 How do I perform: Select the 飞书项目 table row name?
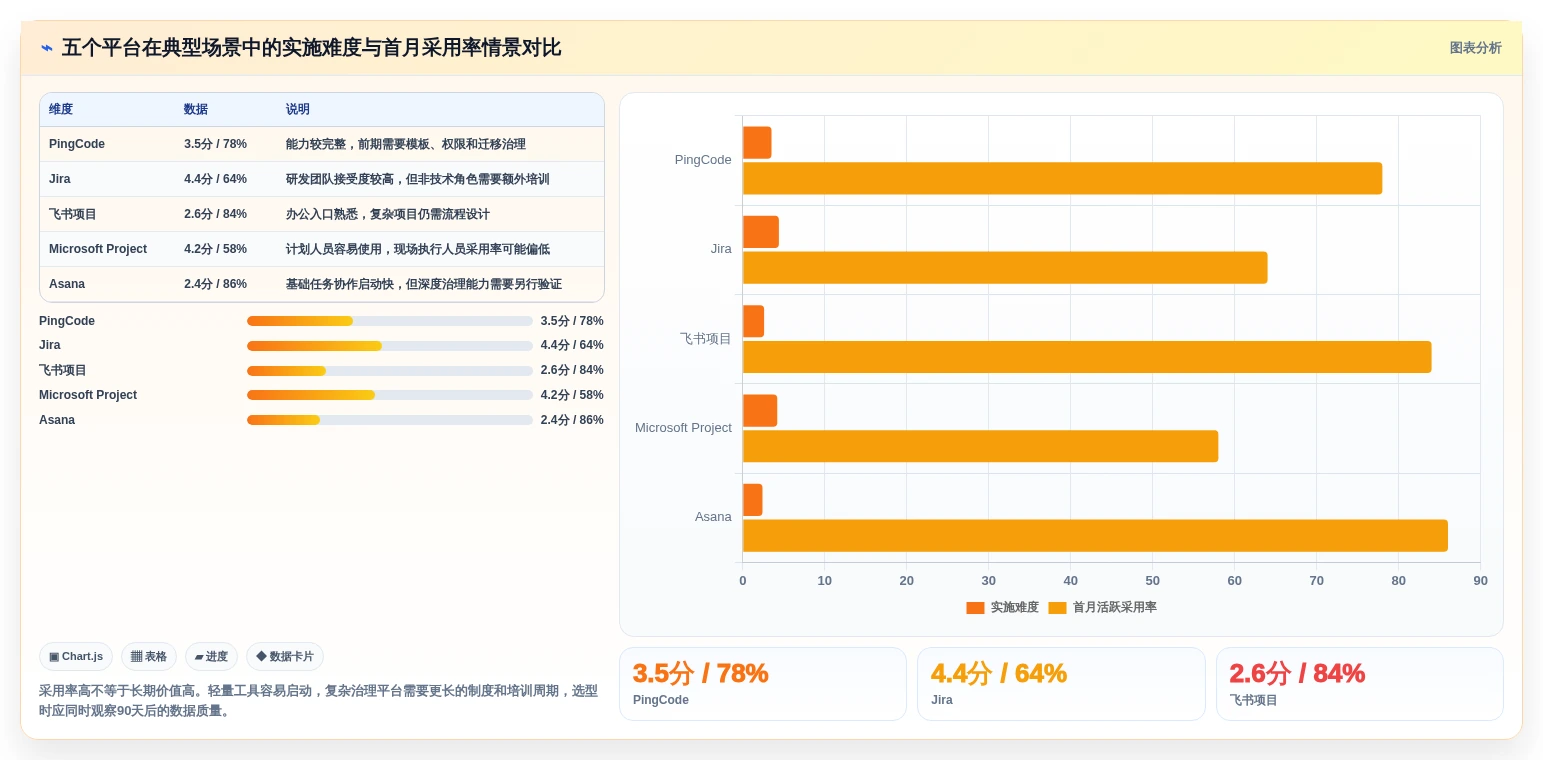point(73,214)
